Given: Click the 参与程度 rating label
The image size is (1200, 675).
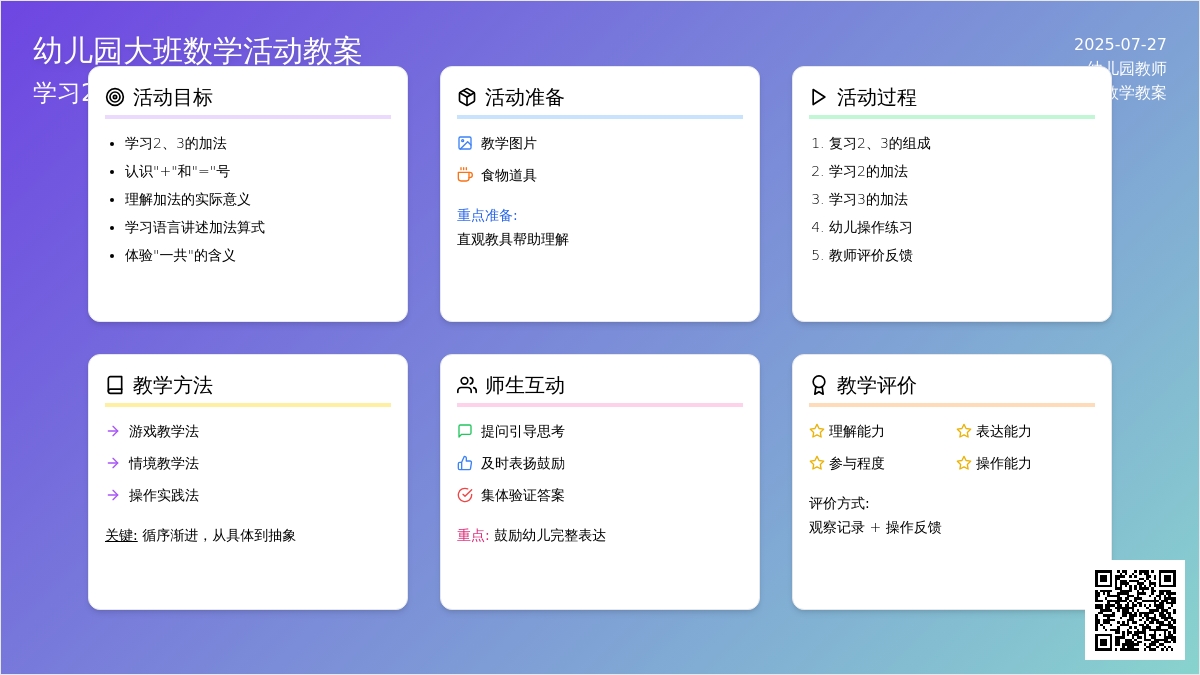Looking at the screenshot, I should coord(857,463).
